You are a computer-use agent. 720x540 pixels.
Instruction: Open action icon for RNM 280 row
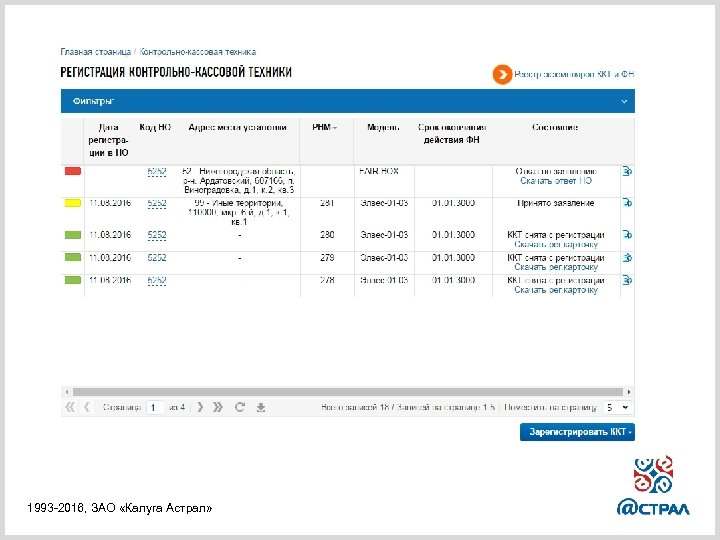627,235
